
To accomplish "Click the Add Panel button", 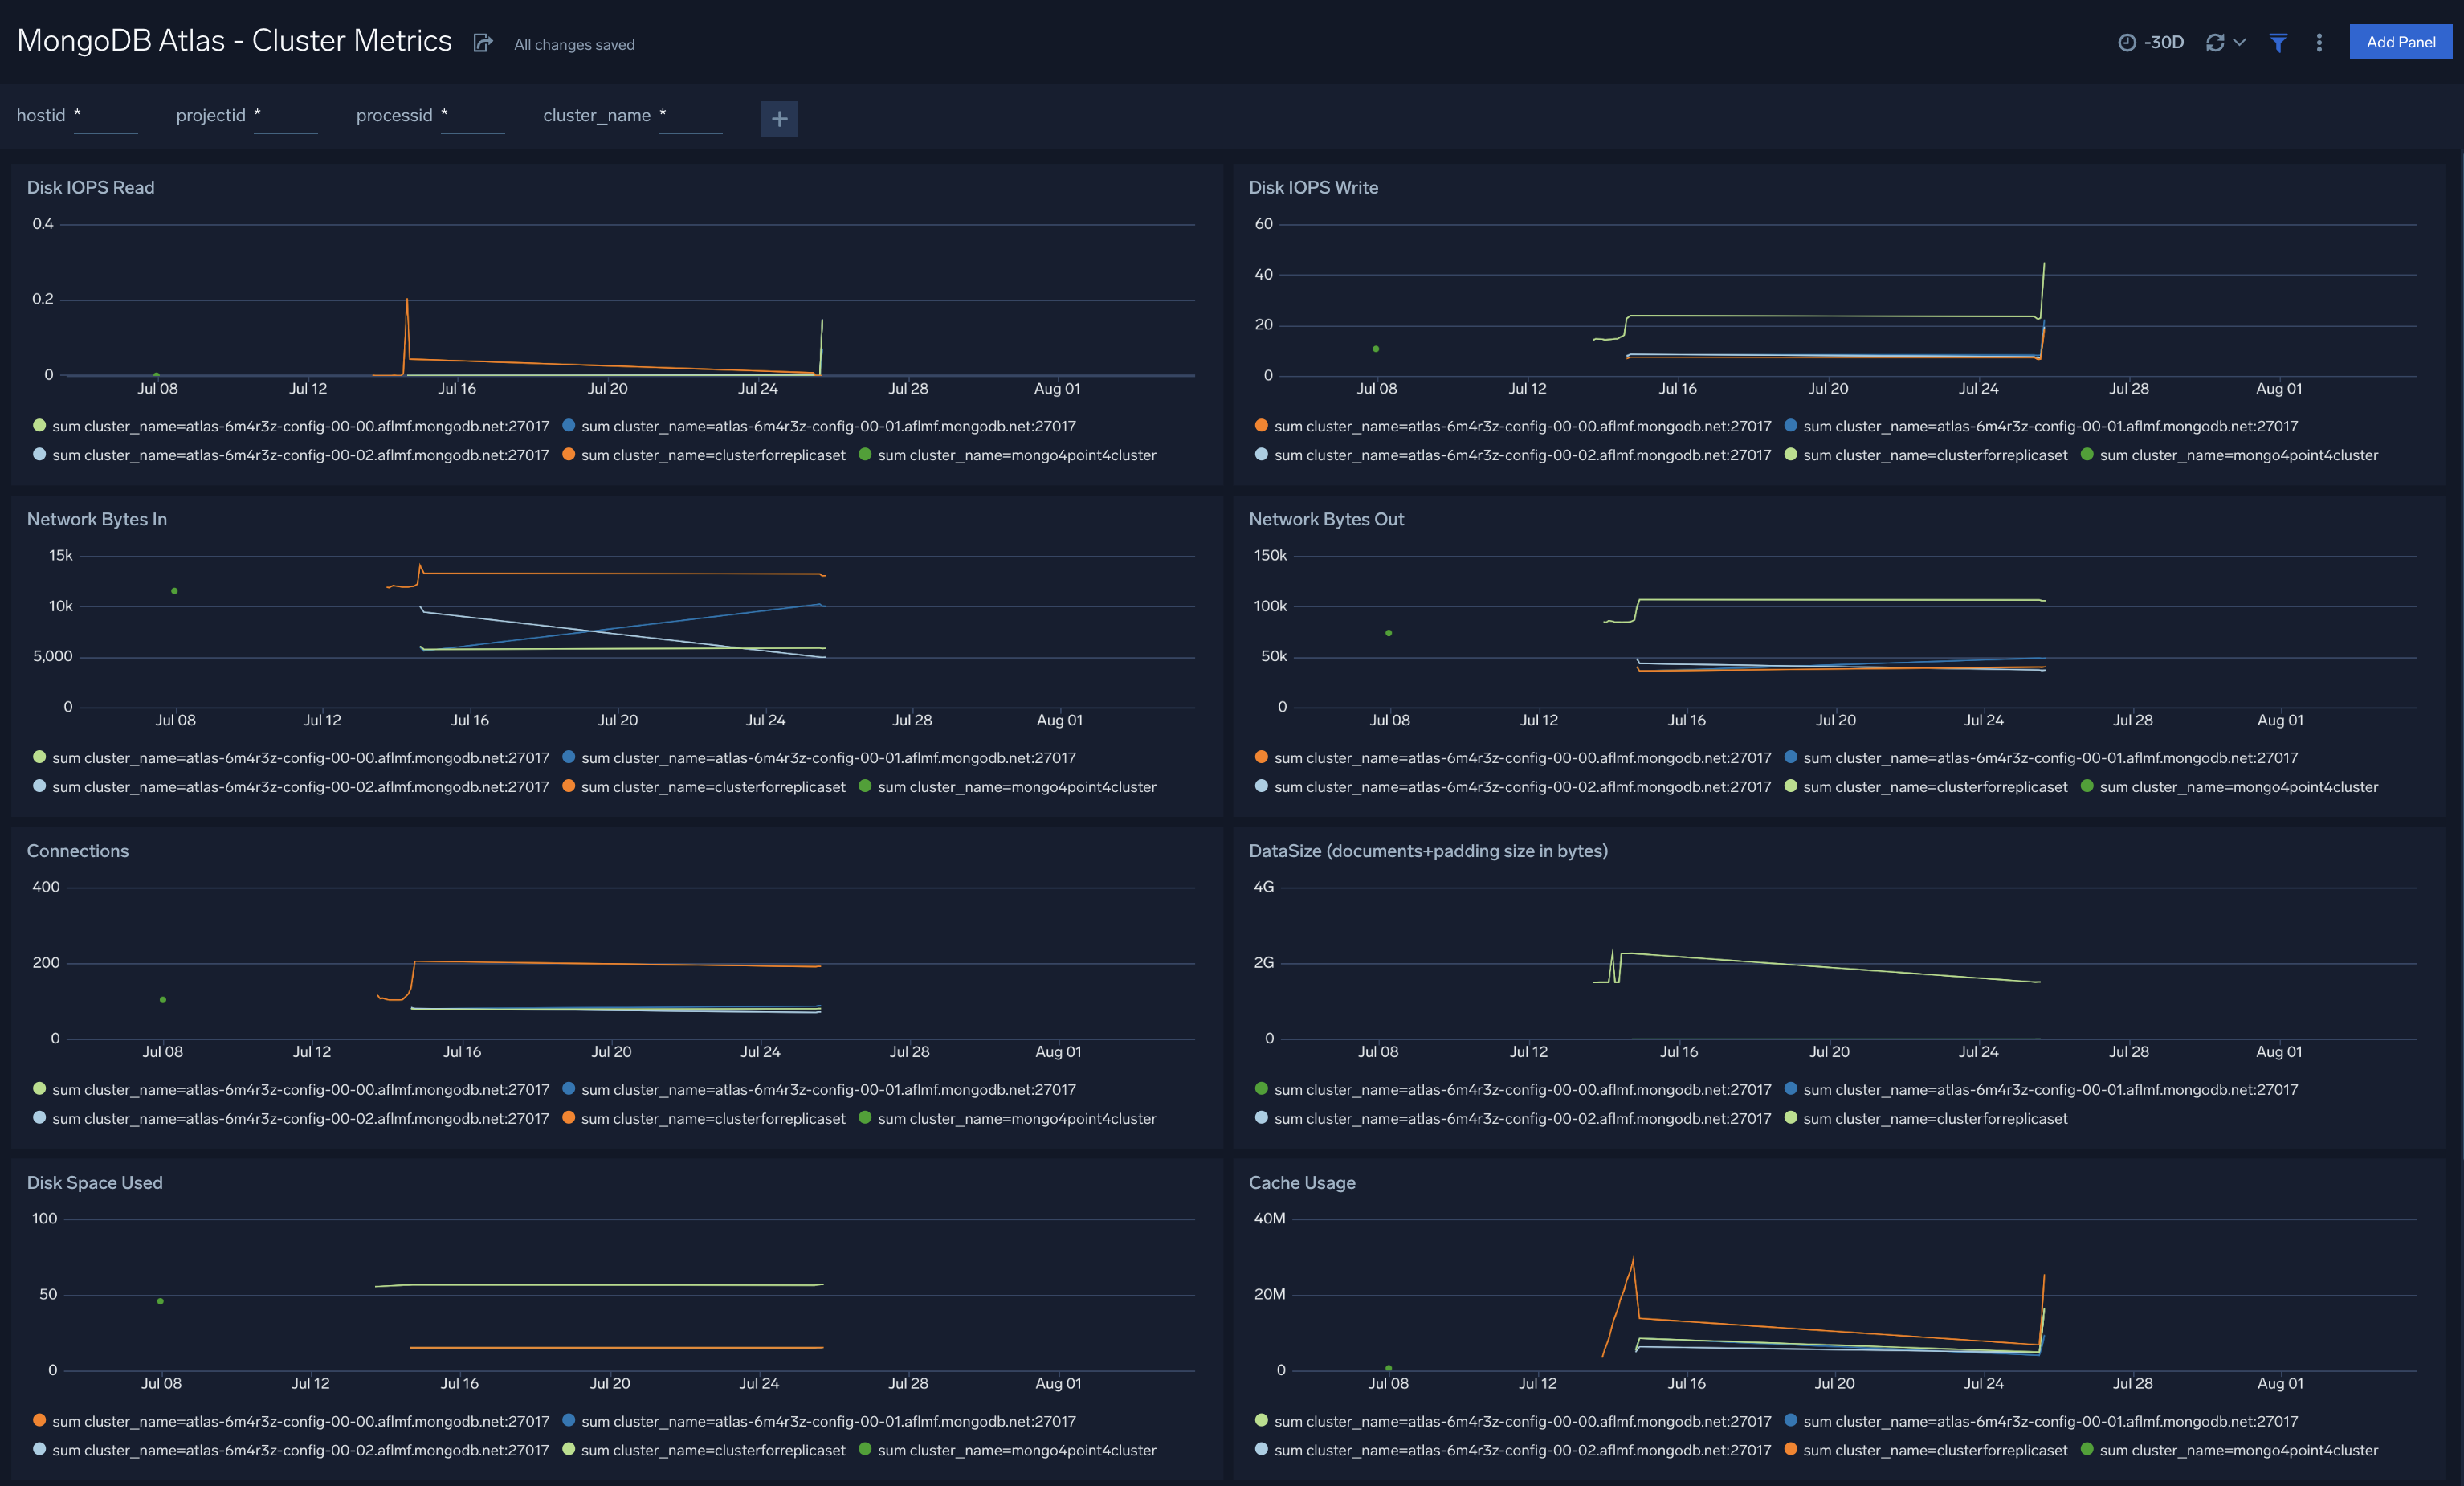I will [x=2400, y=42].
